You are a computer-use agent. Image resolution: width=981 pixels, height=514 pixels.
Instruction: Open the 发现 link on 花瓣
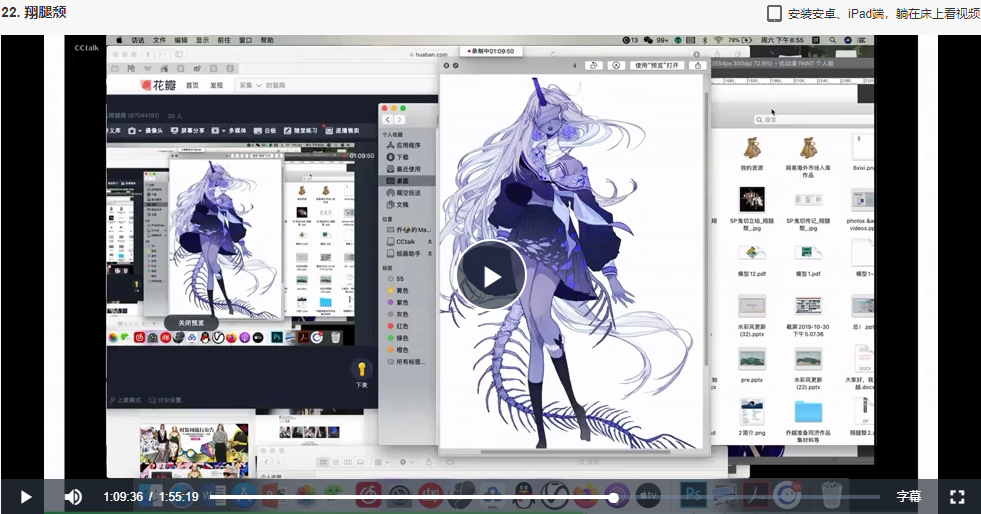tap(216, 86)
